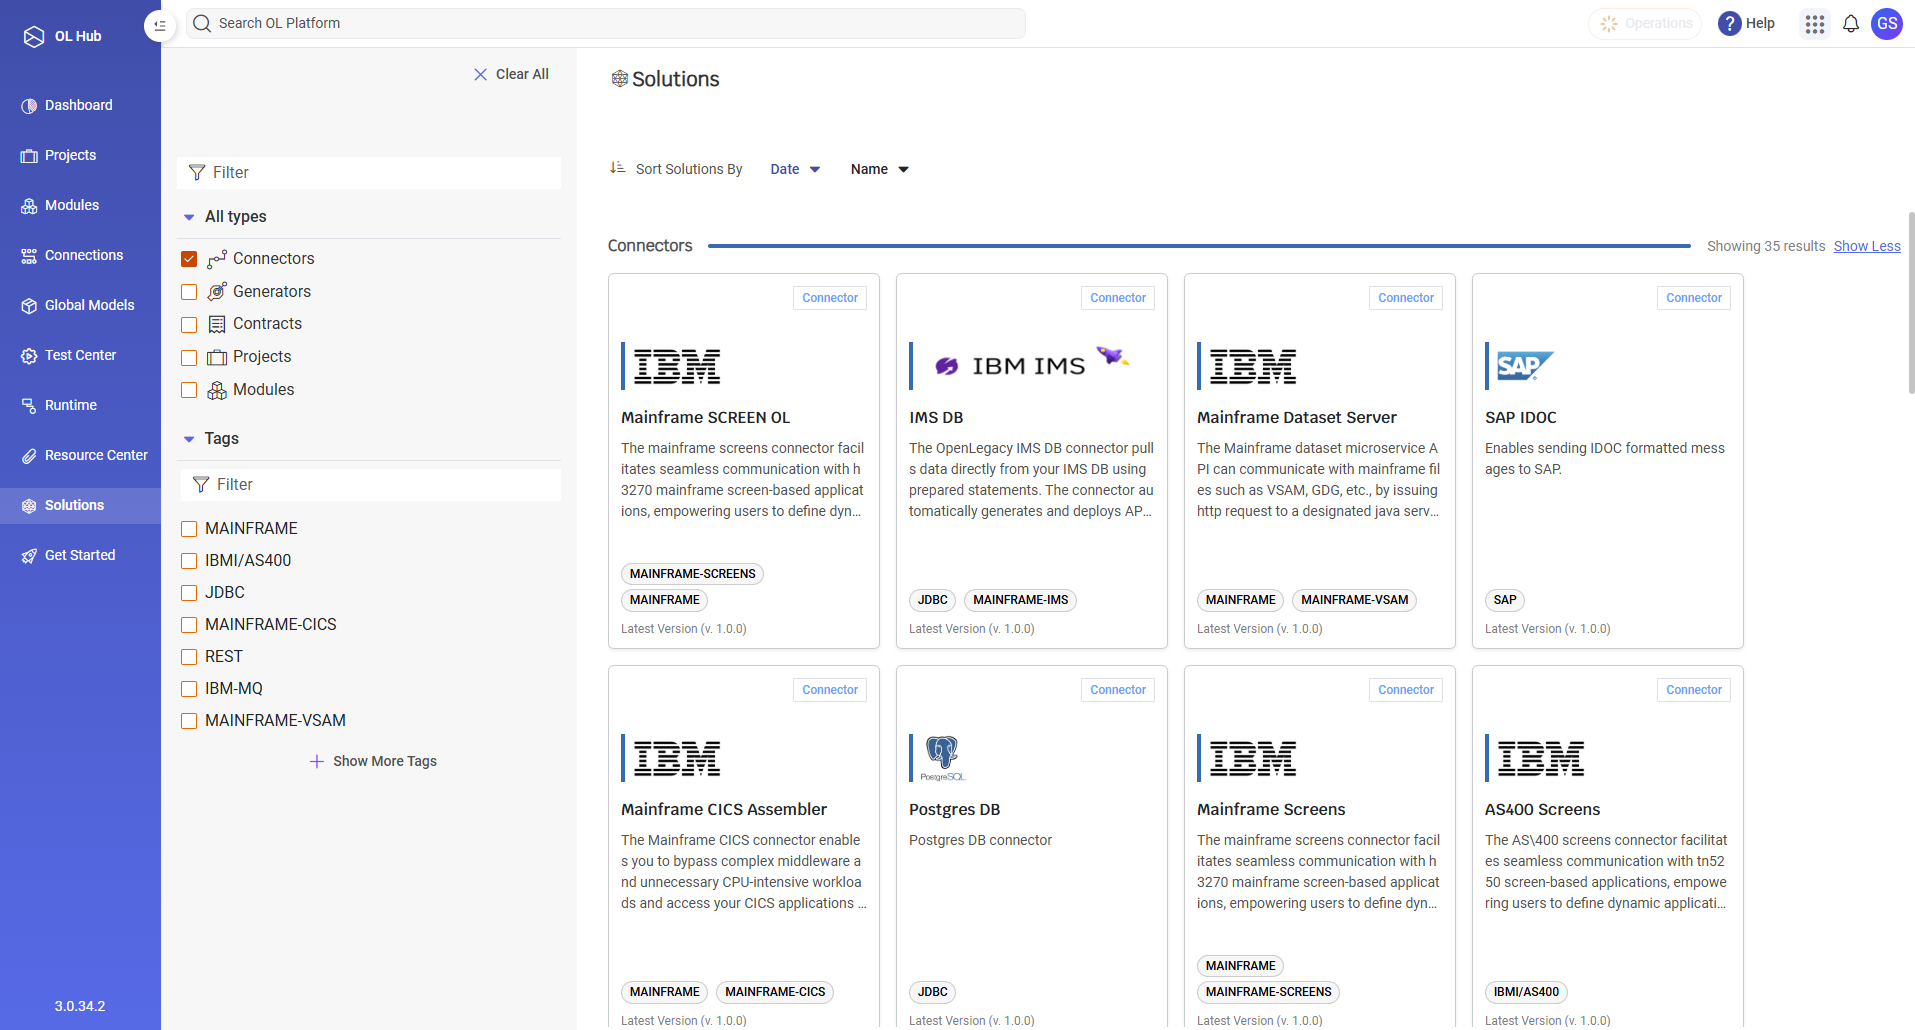
Task: Uncheck the Connectors type checkbox
Action: click(x=189, y=259)
